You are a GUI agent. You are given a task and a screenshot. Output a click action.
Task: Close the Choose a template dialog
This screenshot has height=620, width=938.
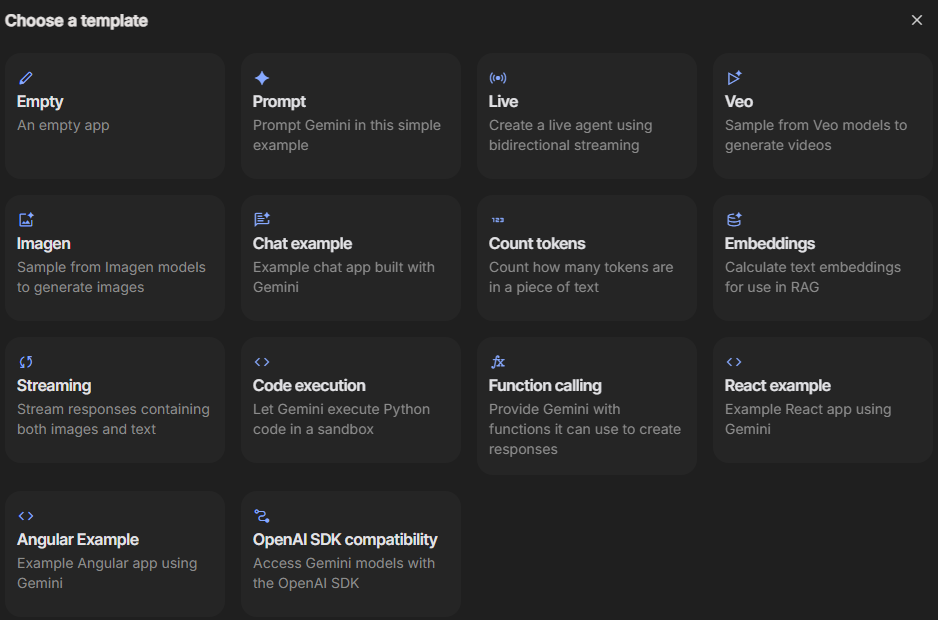coord(917,20)
